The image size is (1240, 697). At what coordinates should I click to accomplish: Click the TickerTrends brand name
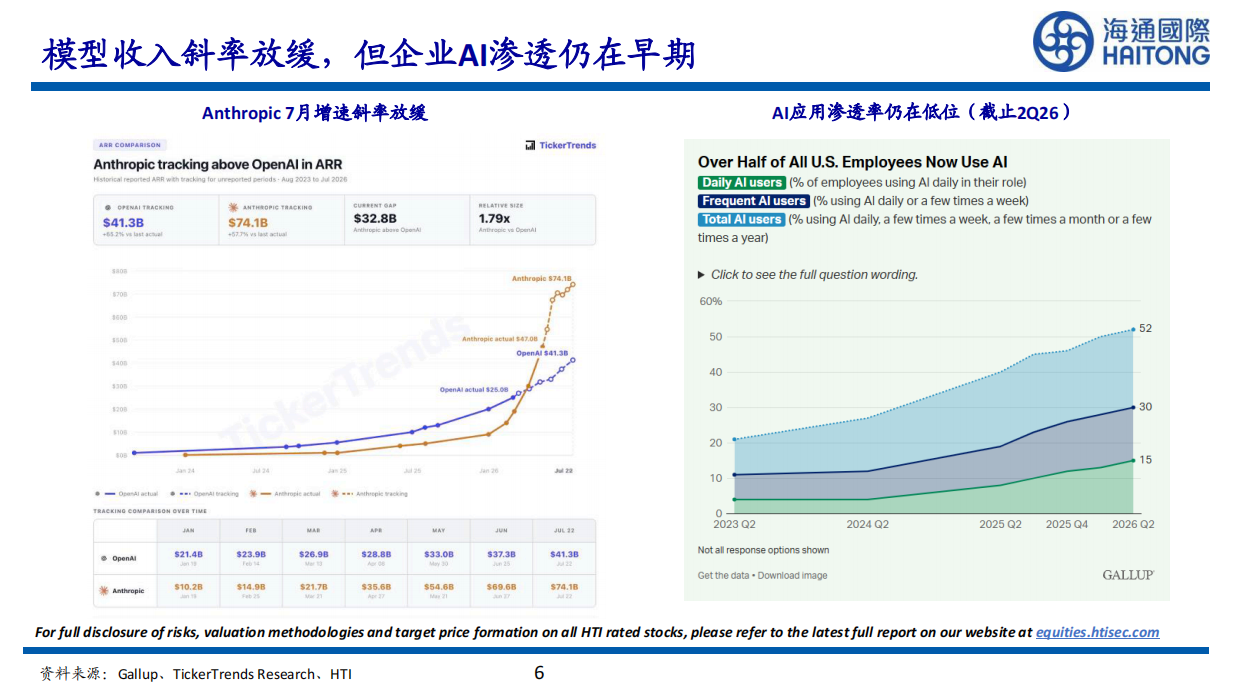tap(567, 146)
